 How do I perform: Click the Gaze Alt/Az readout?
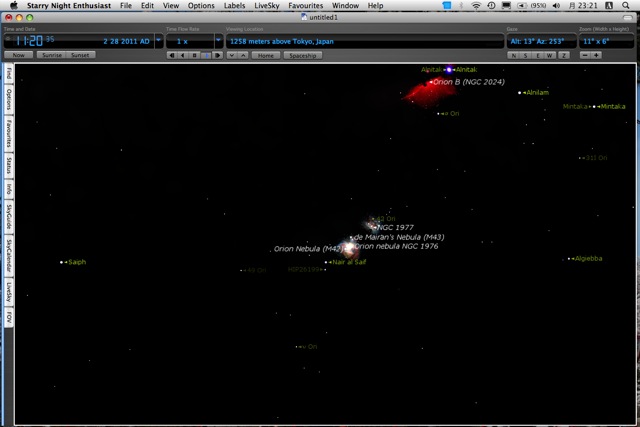(x=541, y=41)
